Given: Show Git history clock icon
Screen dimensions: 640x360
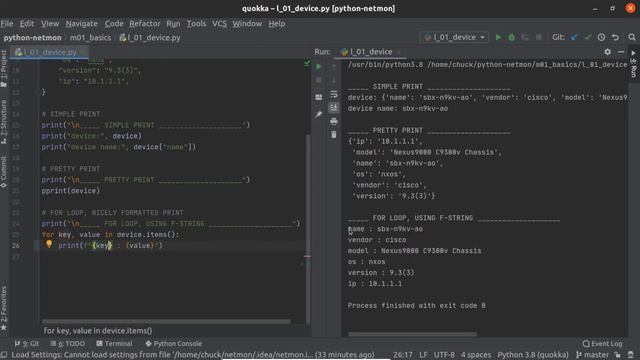Looking at the screenshot, I should coord(601,37).
